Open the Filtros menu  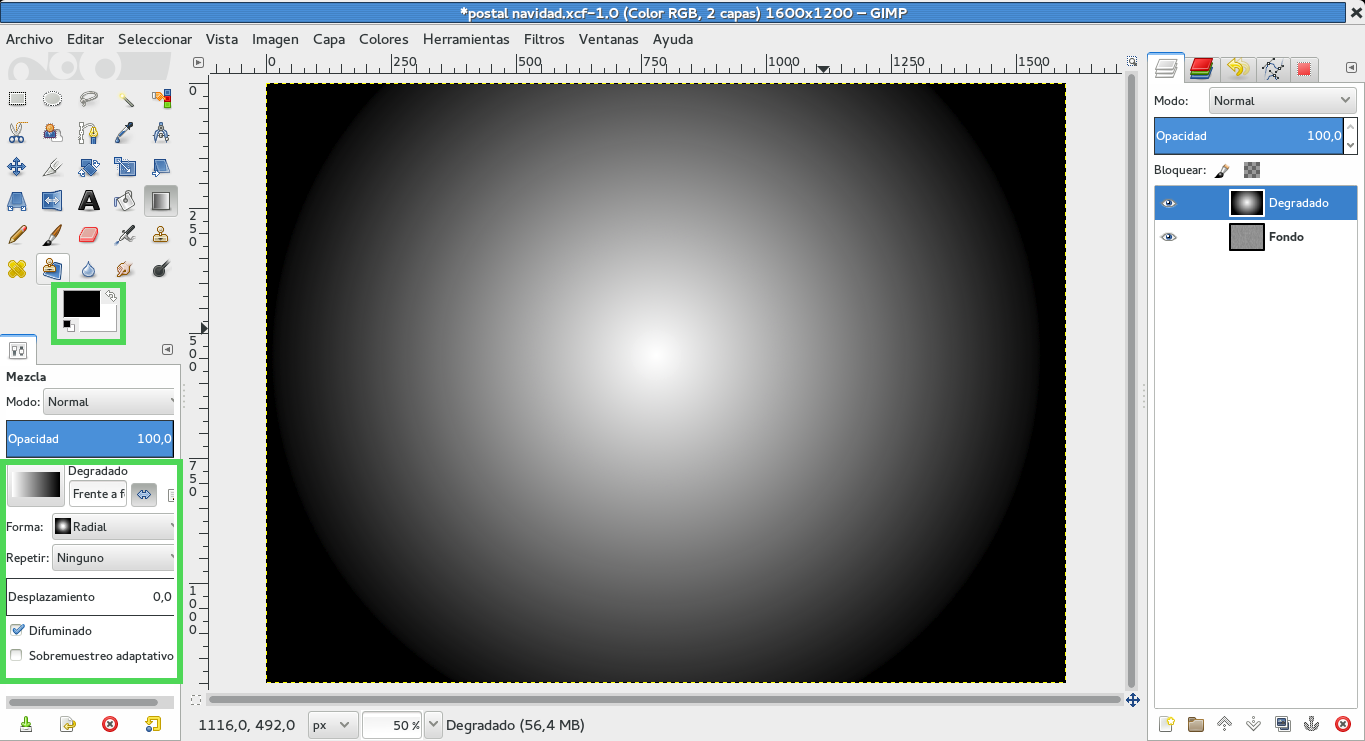544,39
